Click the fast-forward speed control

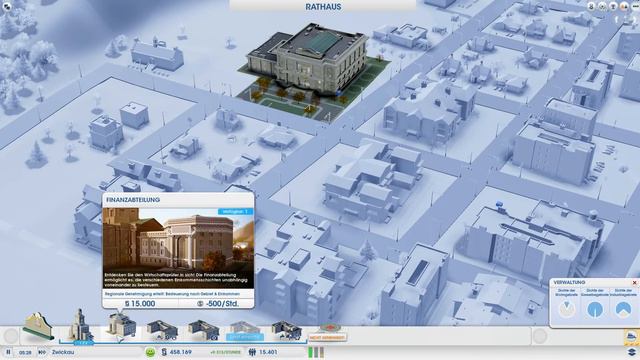pos(42,352)
